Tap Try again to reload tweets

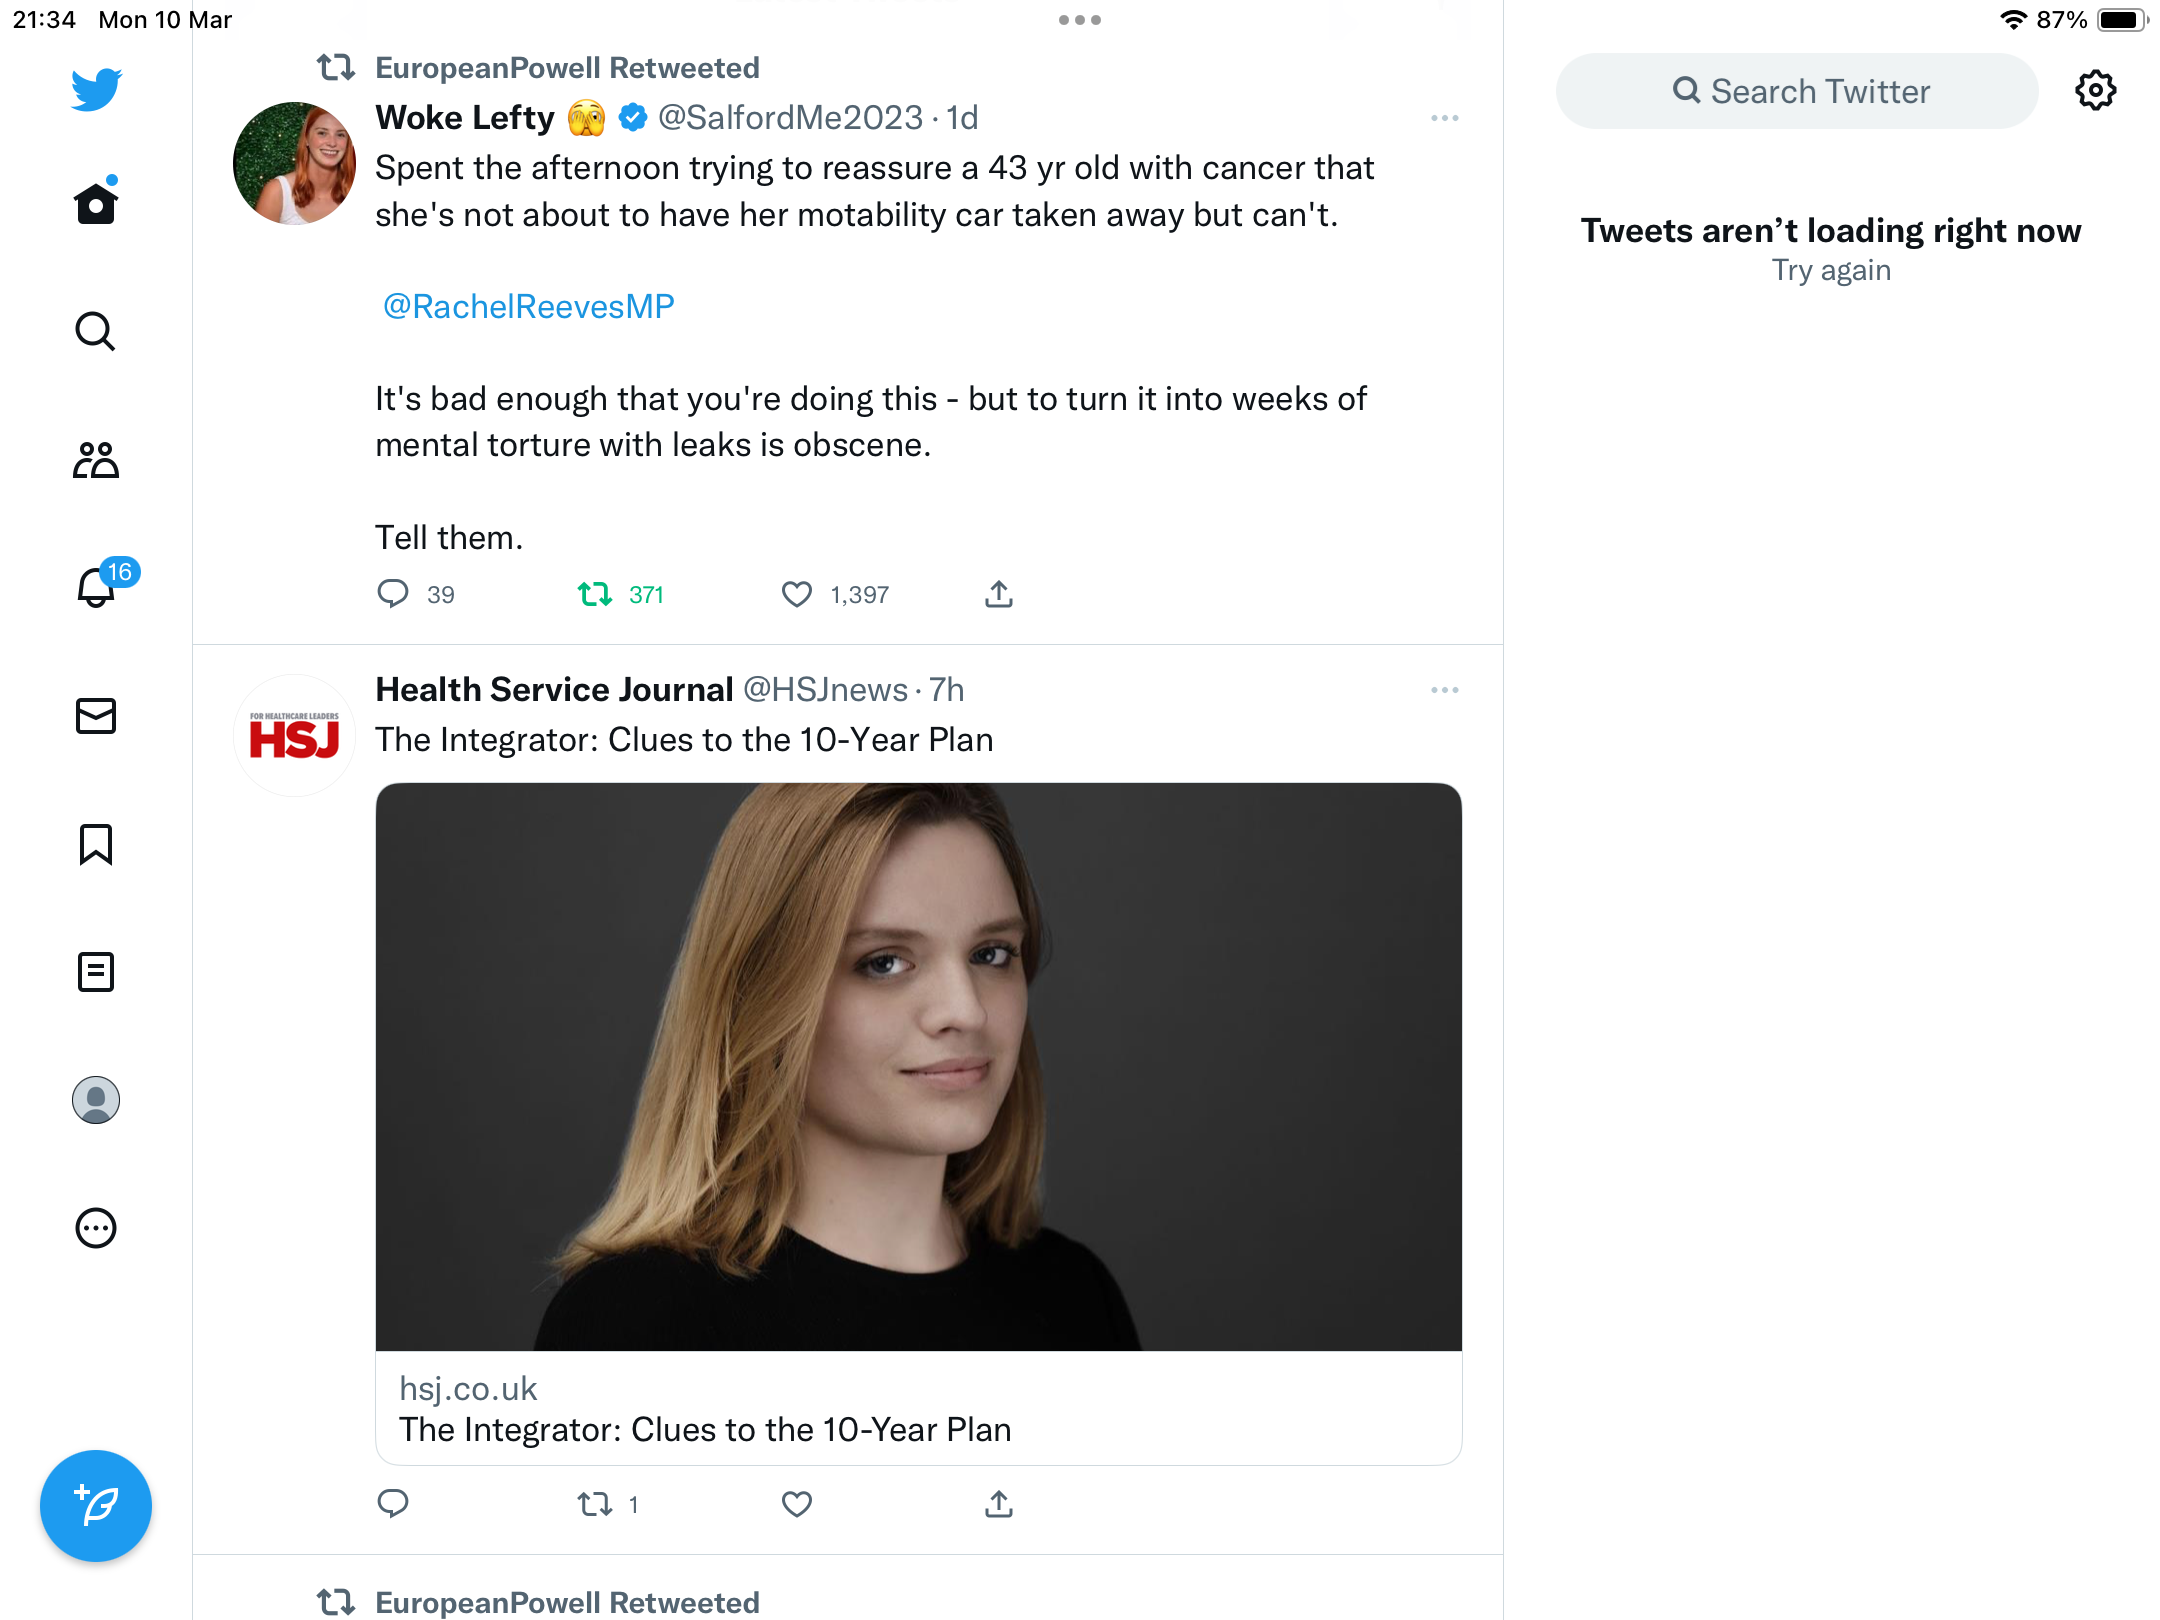coord(1831,270)
